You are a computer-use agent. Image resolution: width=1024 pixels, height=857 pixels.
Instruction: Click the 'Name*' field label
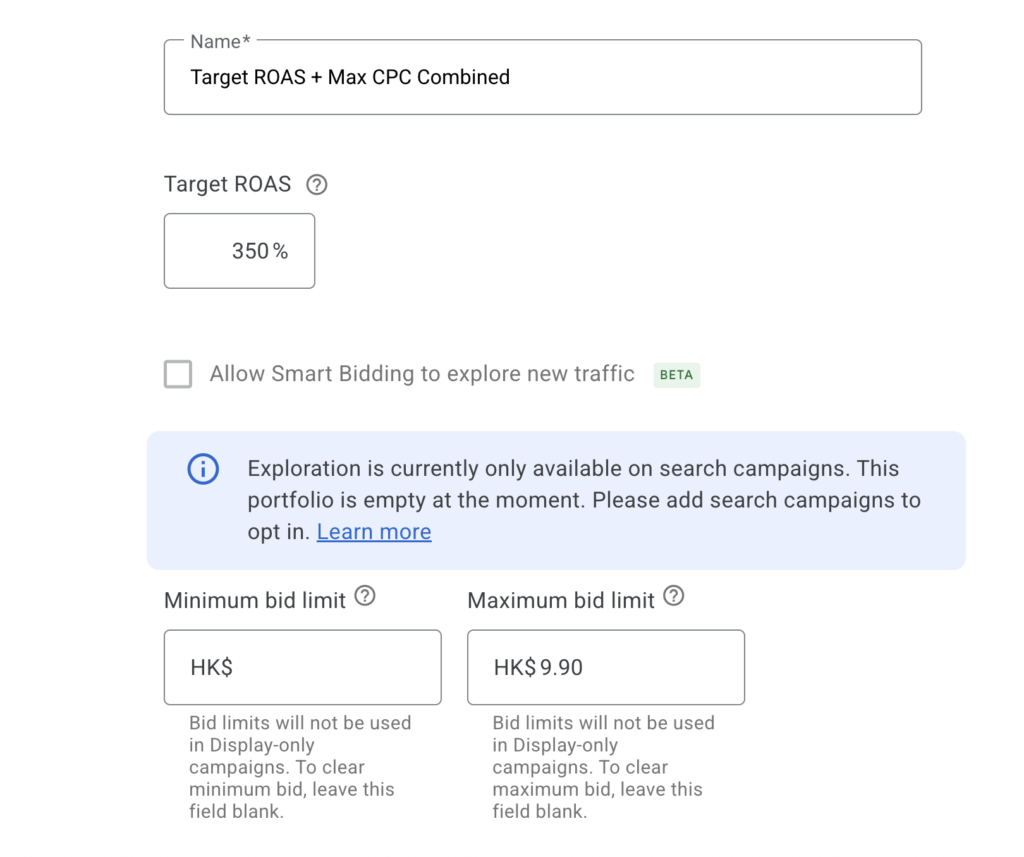pyautogui.click(x=221, y=42)
